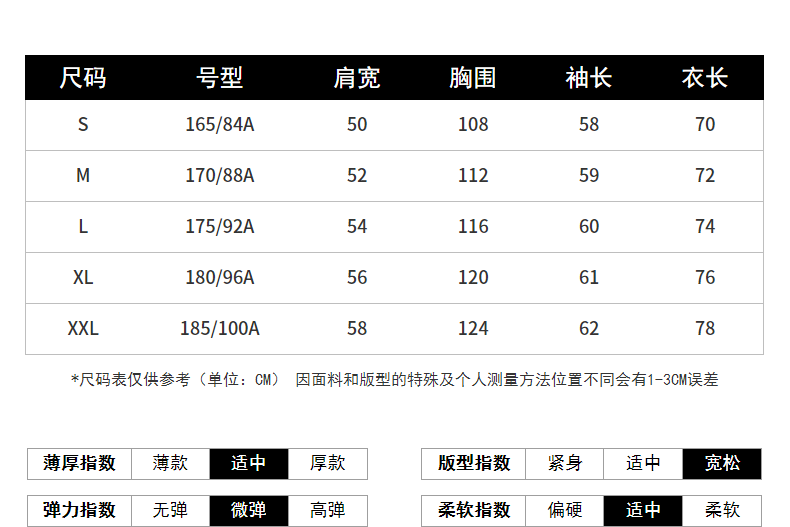
Task: Select the size XXL cell
Action: tap(83, 328)
